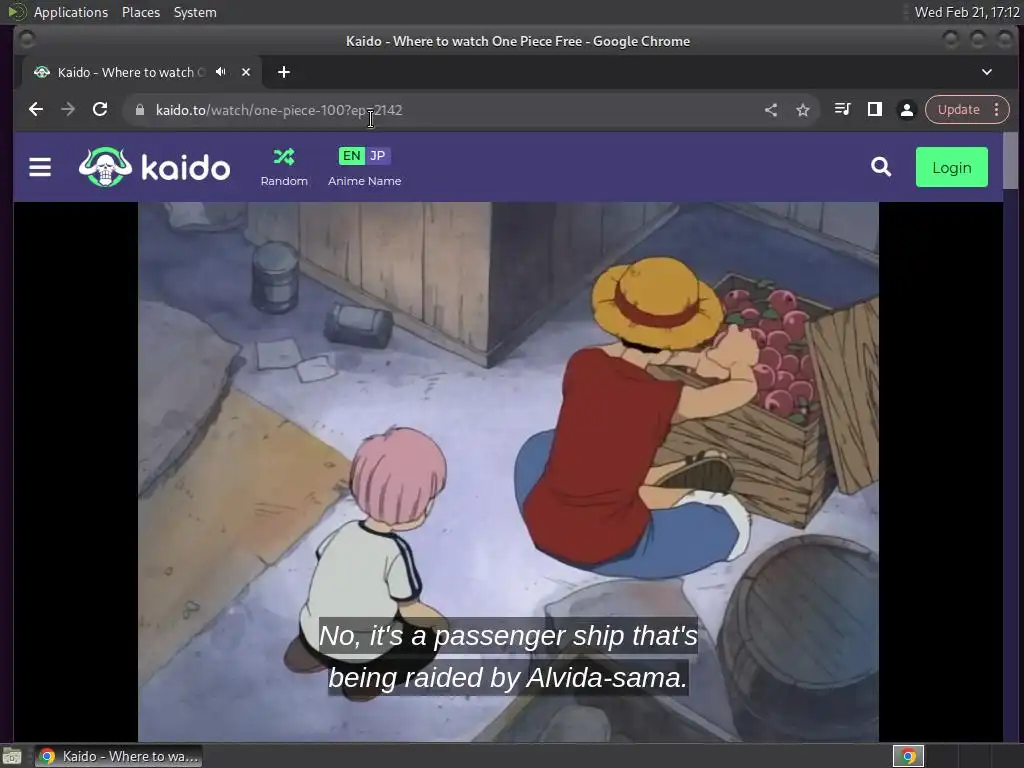Open the media controls icon
1024x768 pixels.
842,110
